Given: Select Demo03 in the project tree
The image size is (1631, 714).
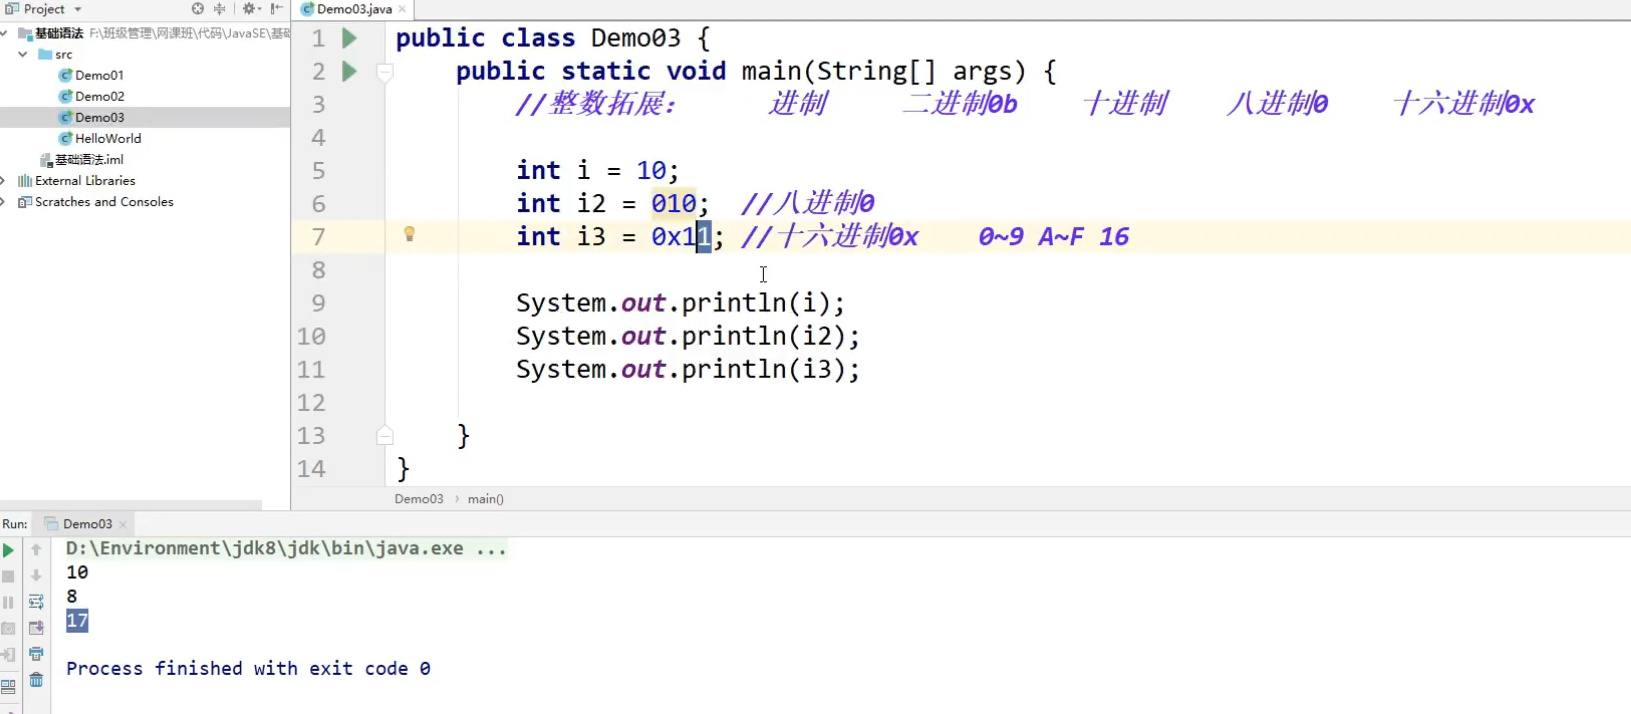Looking at the screenshot, I should [99, 117].
